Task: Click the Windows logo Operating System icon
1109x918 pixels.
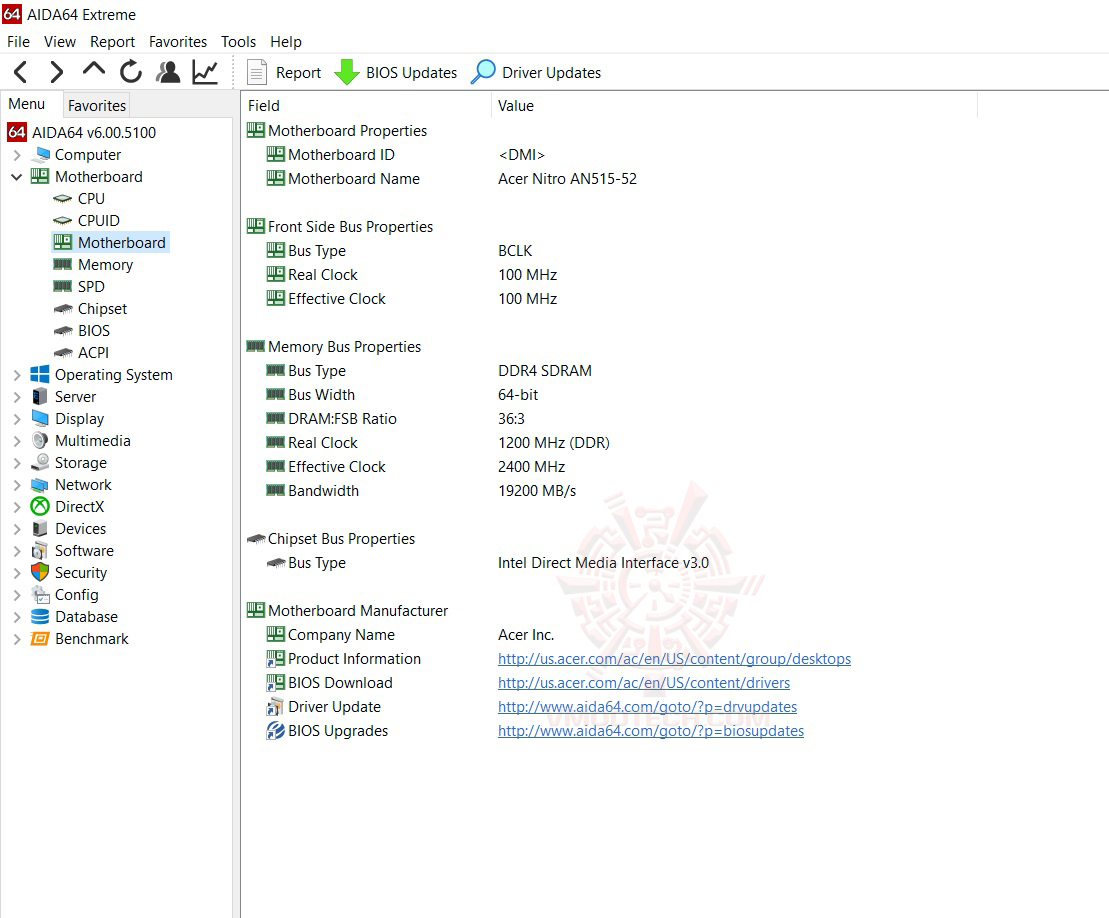Action: [x=40, y=375]
